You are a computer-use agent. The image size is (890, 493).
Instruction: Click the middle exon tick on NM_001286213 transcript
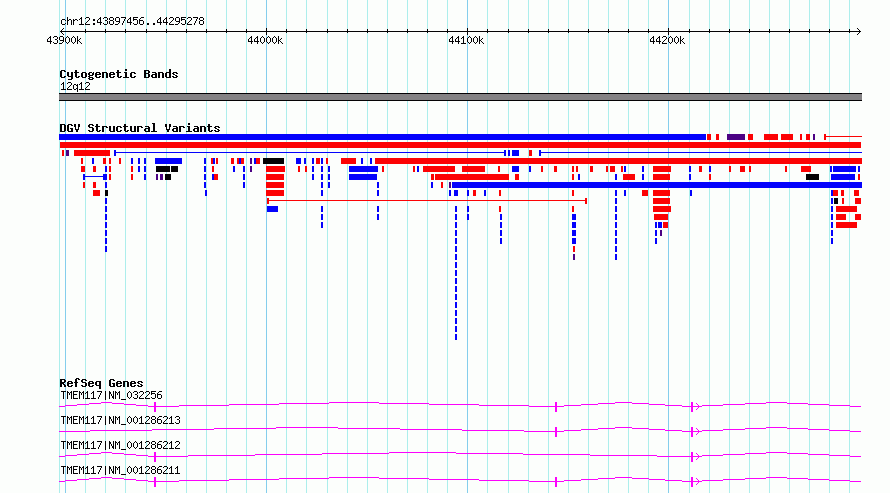point(556,432)
